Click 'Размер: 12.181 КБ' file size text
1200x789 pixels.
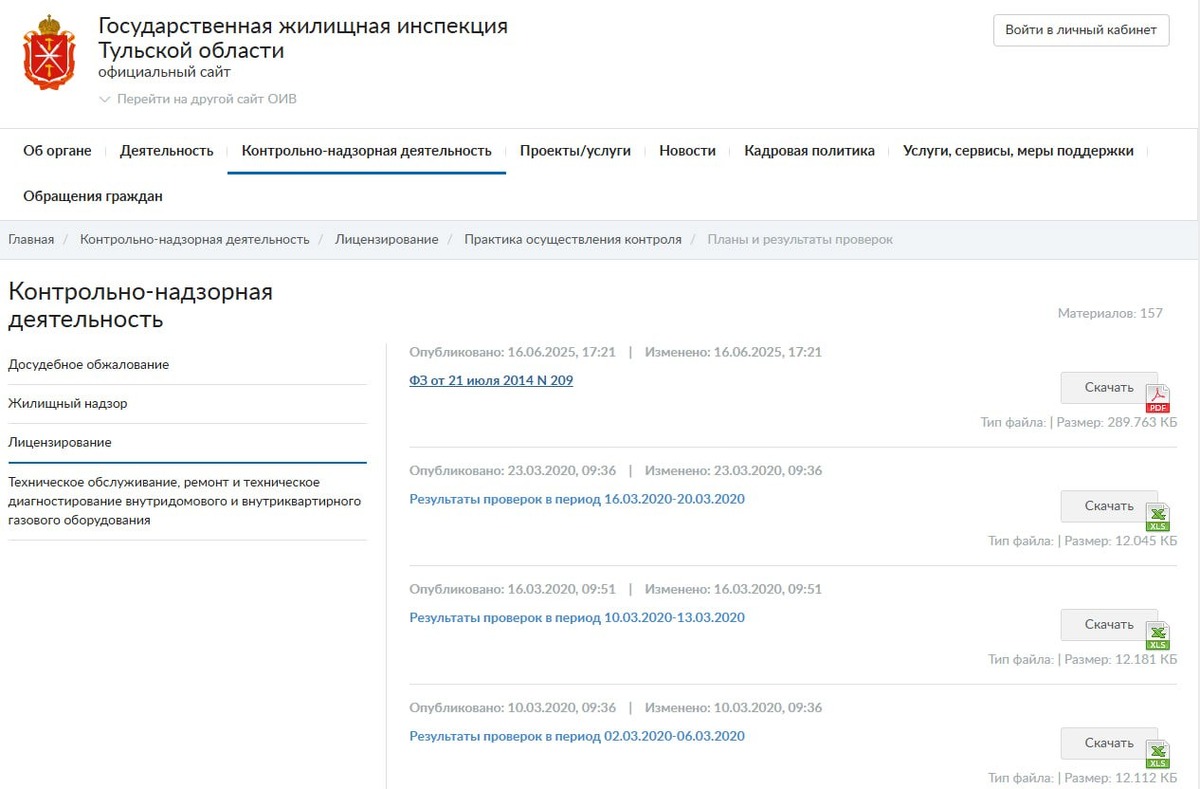(1121, 659)
